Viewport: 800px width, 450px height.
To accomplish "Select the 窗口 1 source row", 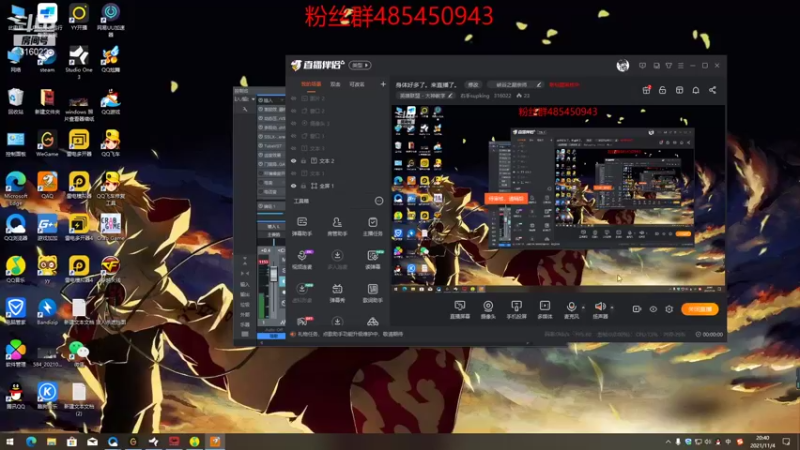I will tap(338, 136).
